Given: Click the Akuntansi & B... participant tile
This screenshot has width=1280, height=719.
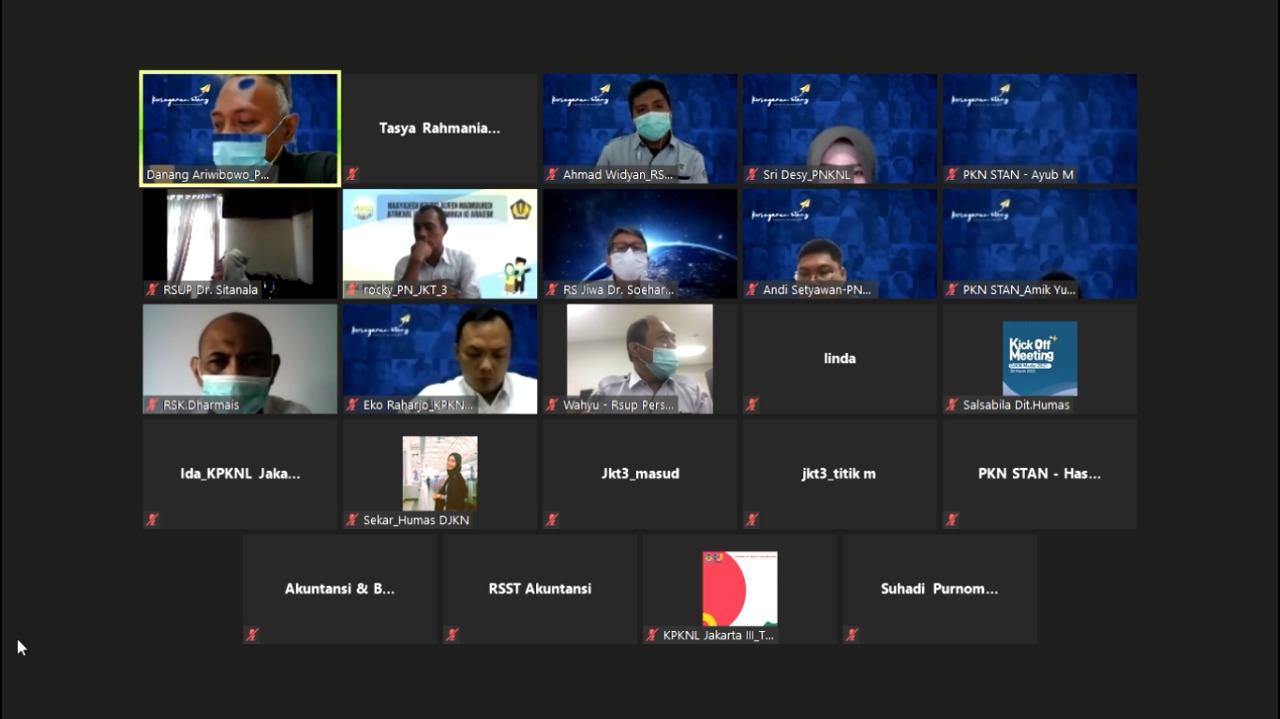Looking at the screenshot, I should point(340,588).
